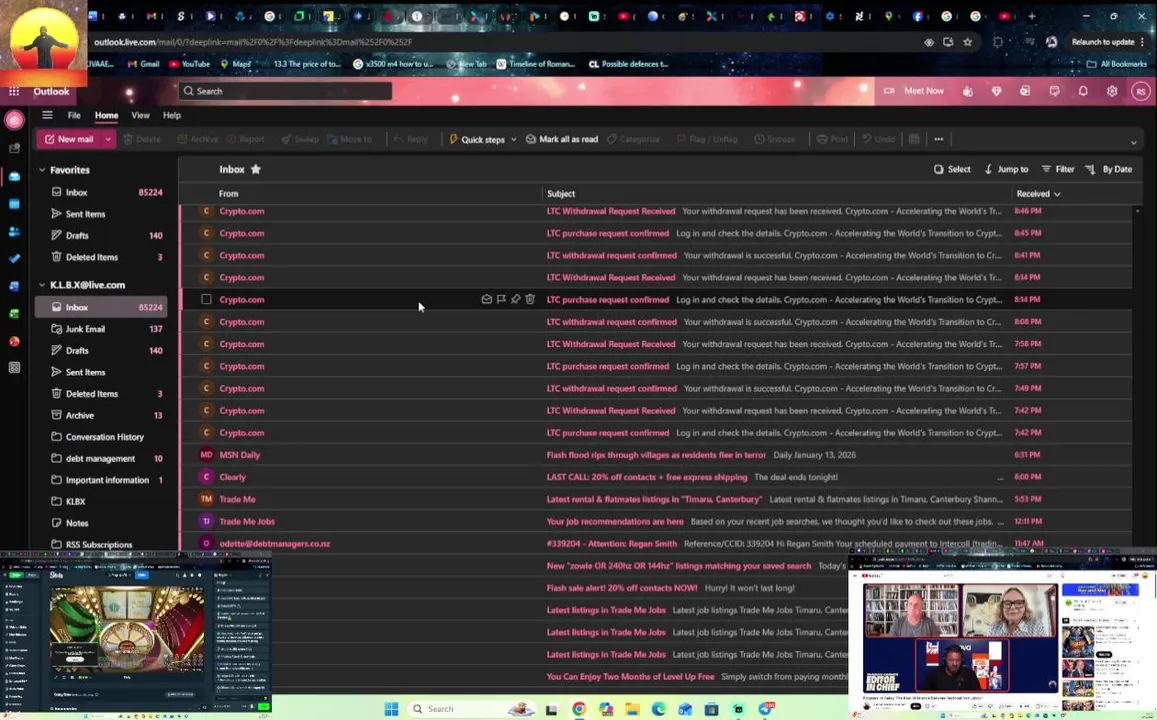Expand the ribbon display options chevron
1157x720 pixels.
1133,142
